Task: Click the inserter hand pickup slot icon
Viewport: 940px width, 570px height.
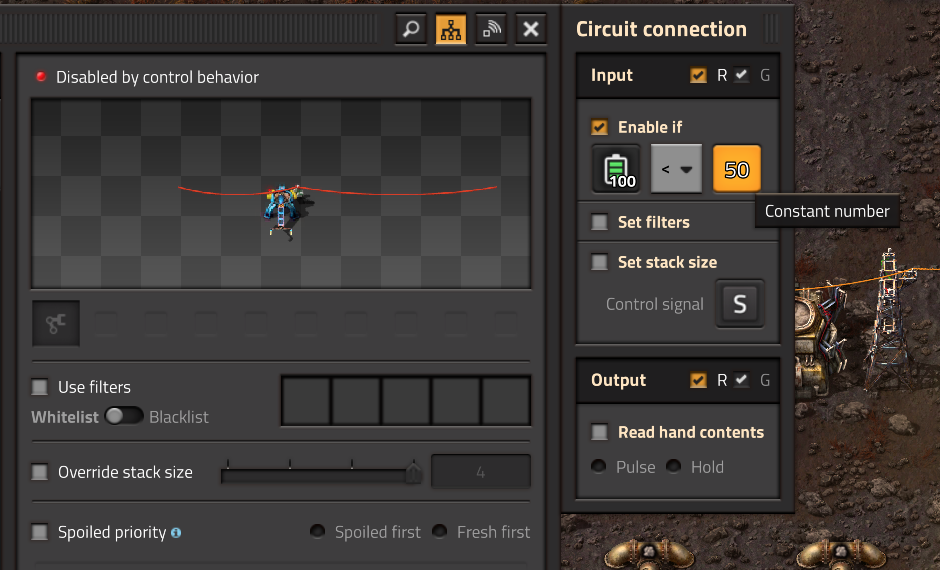Action: pos(56,324)
